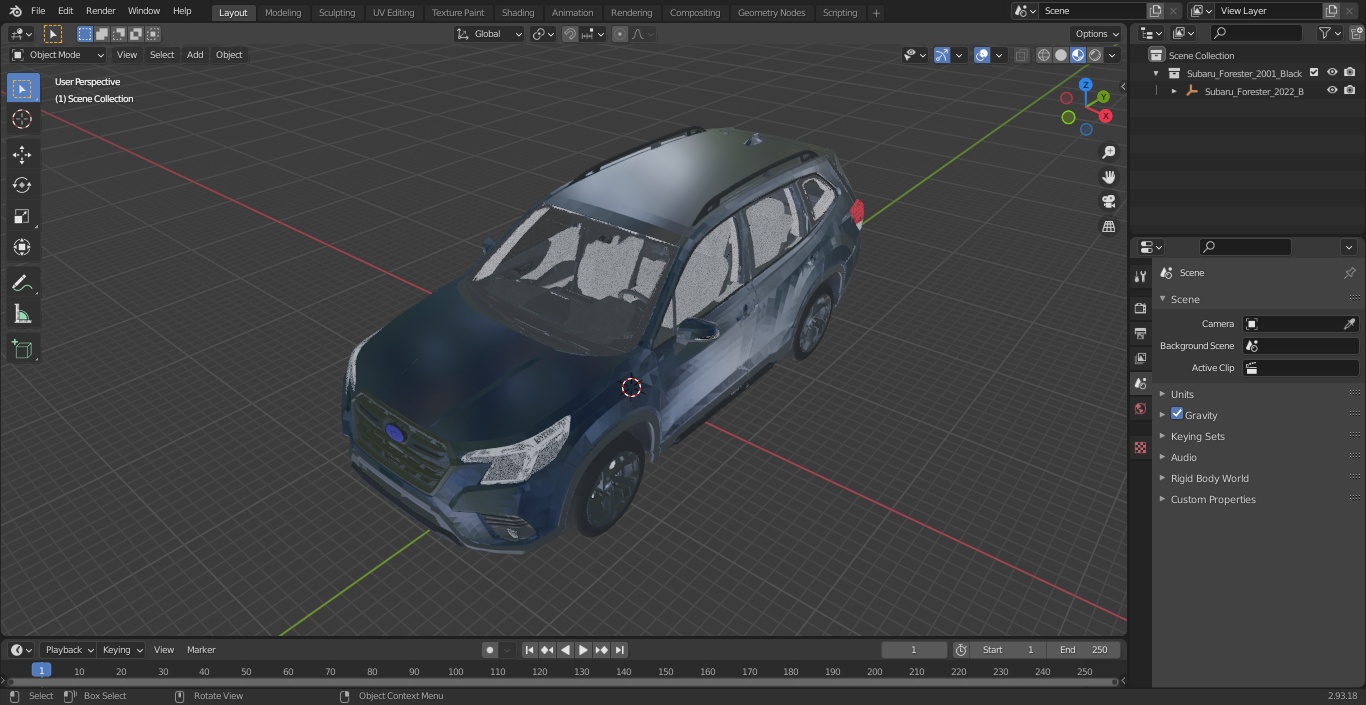The image size is (1366, 705).
Task: Toggle auto keying record button
Action: (x=490, y=650)
